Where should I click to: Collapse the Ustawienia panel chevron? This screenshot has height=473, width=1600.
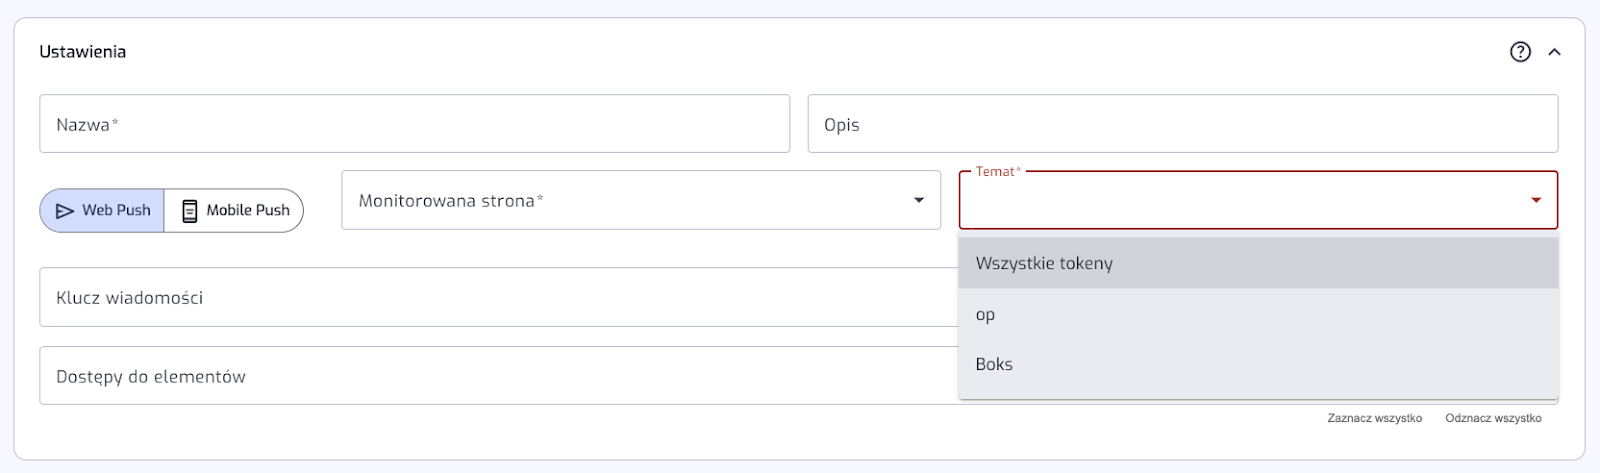[x=1554, y=52]
